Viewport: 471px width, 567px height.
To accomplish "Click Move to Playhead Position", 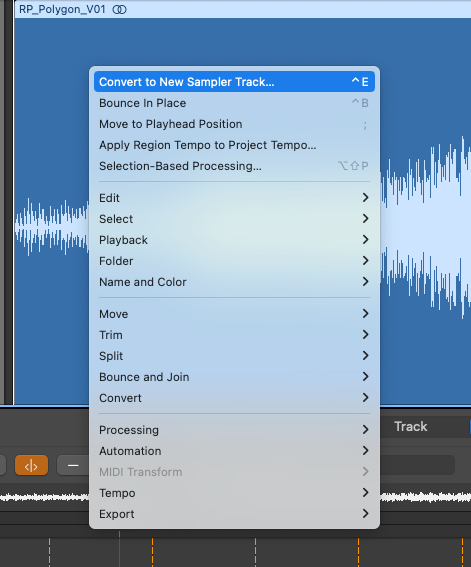I will coord(234,124).
